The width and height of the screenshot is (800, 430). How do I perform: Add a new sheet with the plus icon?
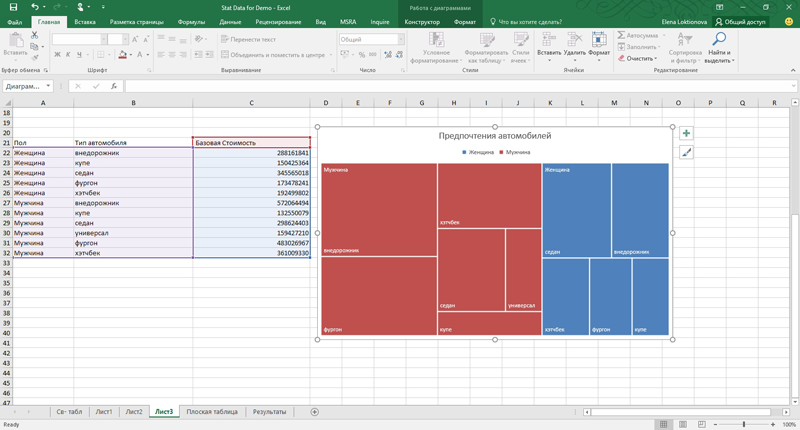pyautogui.click(x=315, y=412)
